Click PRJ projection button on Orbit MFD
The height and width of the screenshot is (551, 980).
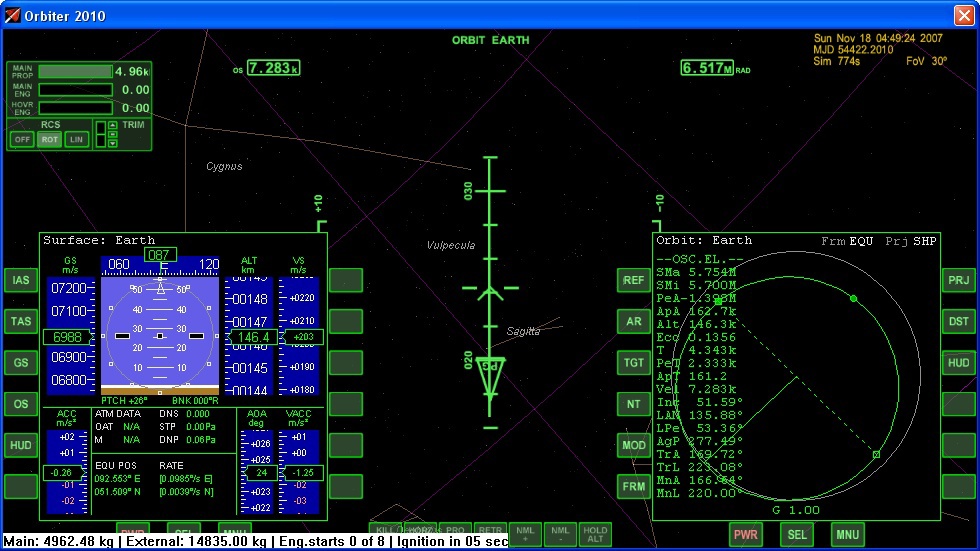[x=958, y=280]
